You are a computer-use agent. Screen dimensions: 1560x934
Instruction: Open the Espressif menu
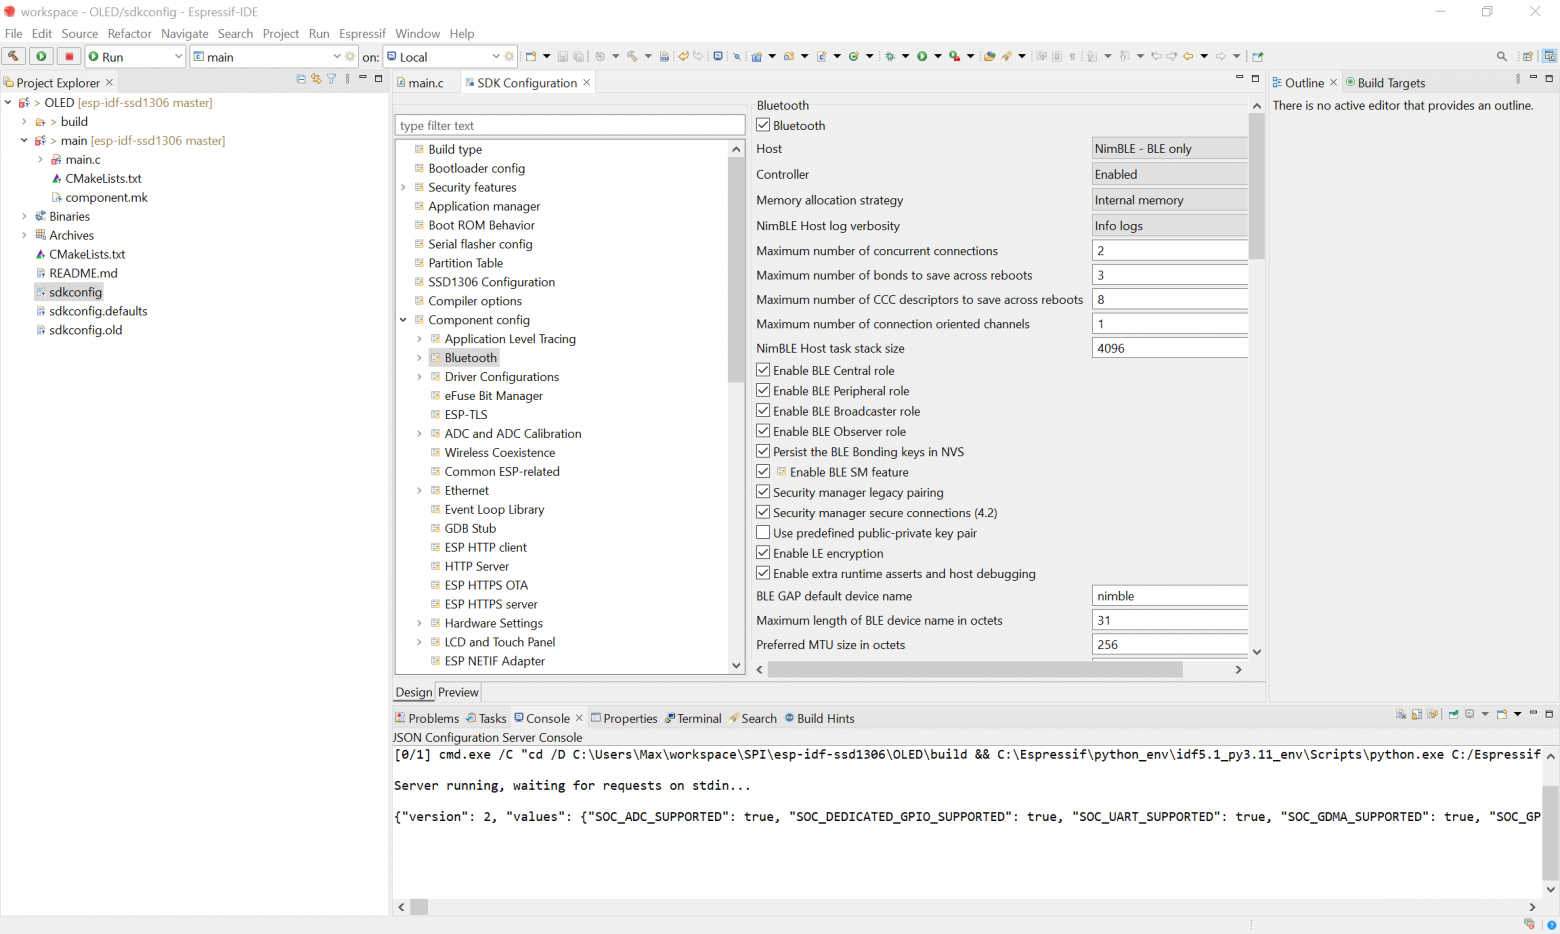click(x=362, y=33)
